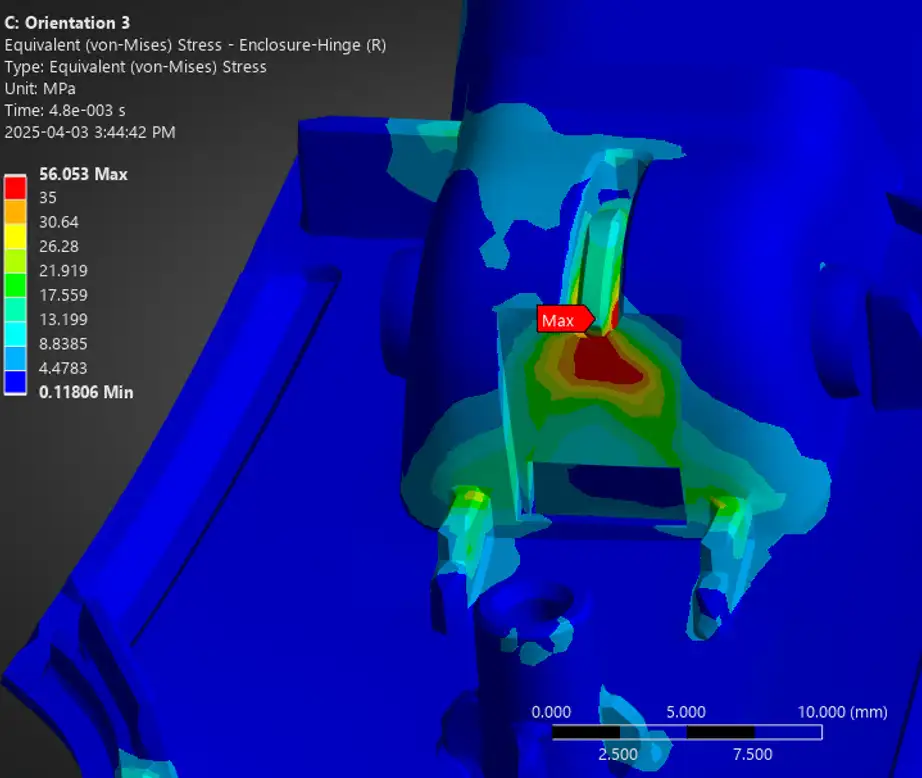Click legend value 4.4783
Image resolution: width=922 pixels, height=778 pixels.
(63, 368)
